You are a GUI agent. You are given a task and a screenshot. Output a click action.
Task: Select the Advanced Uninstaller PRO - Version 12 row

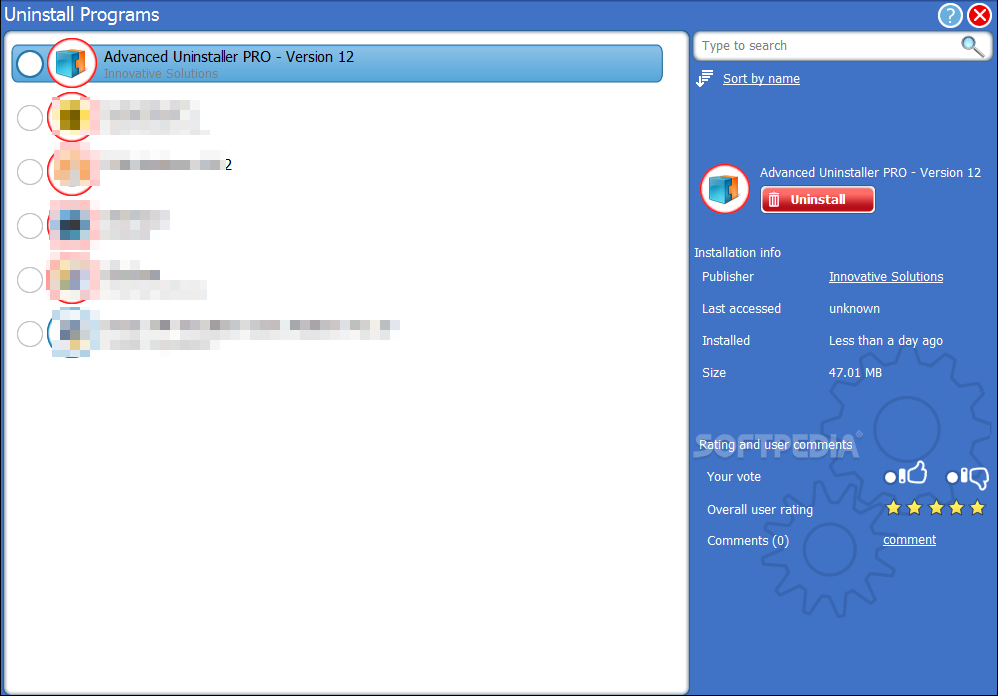pyautogui.click(x=337, y=64)
